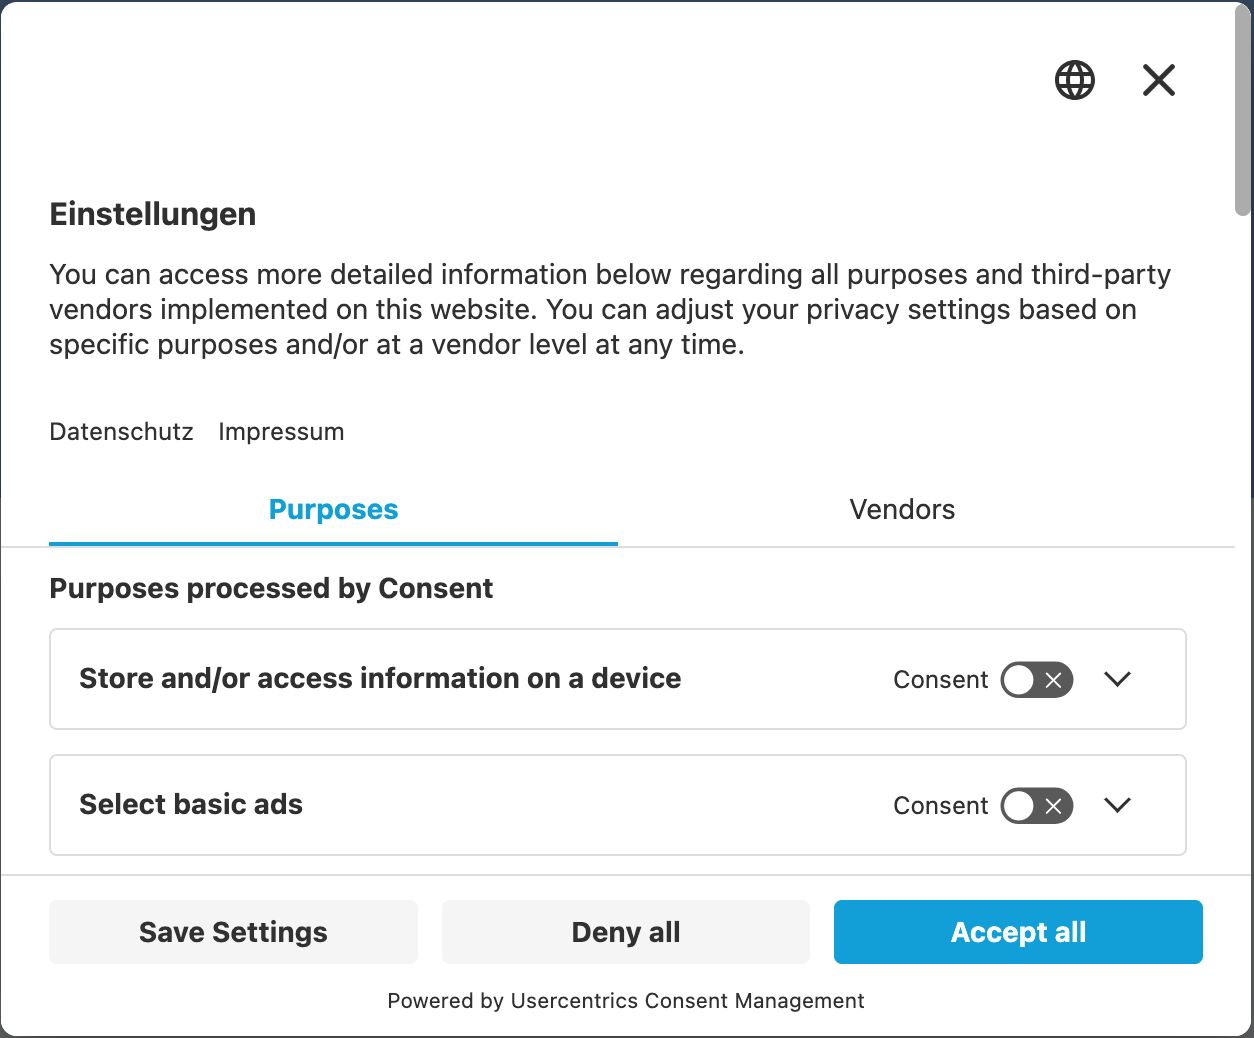1254x1038 pixels.
Task: Click the Store and/or access information title
Action: click(380, 679)
